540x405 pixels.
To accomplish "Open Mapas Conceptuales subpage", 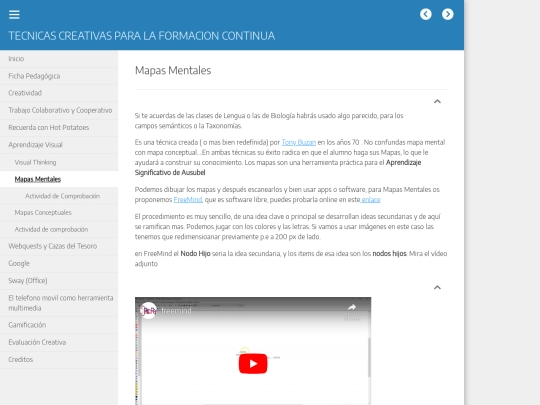I will coord(59,212).
